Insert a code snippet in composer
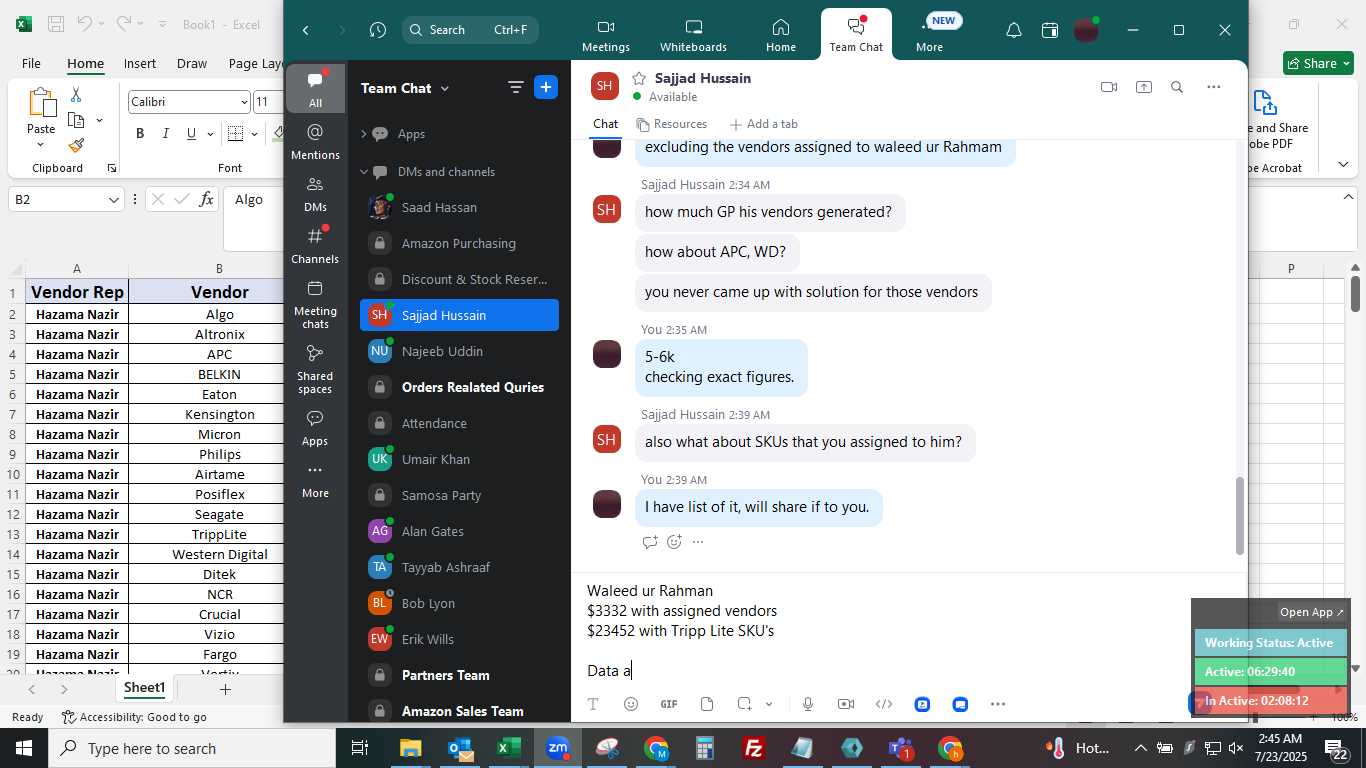This screenshot has width=1366, height=768. click(x=884, y=704)
